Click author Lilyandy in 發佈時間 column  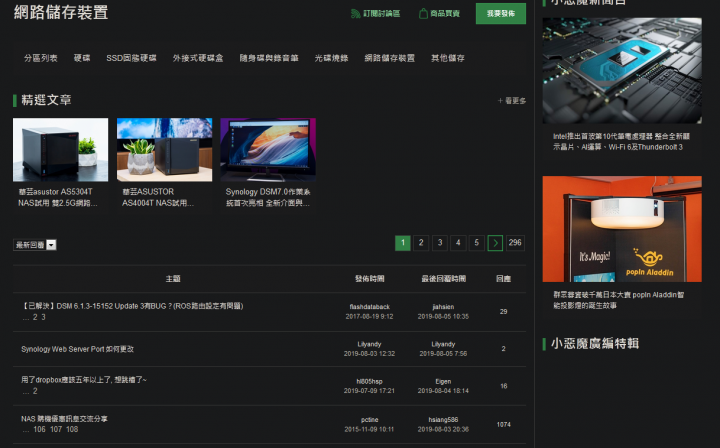[x=369, y=344]
